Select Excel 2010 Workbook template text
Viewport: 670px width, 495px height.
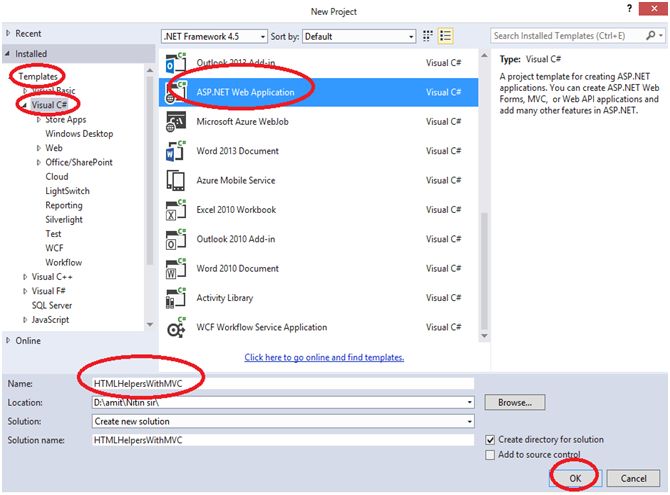[x=236, y=210]
